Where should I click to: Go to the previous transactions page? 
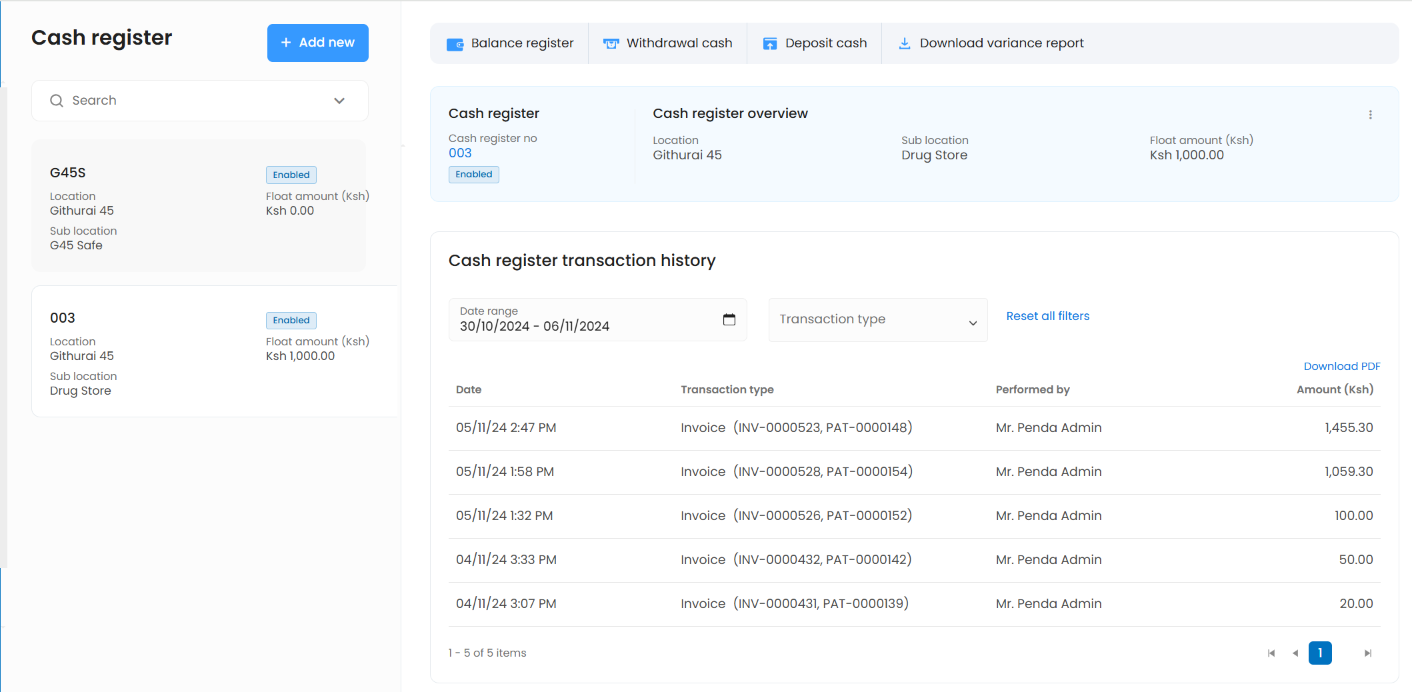coord(1295,653)
